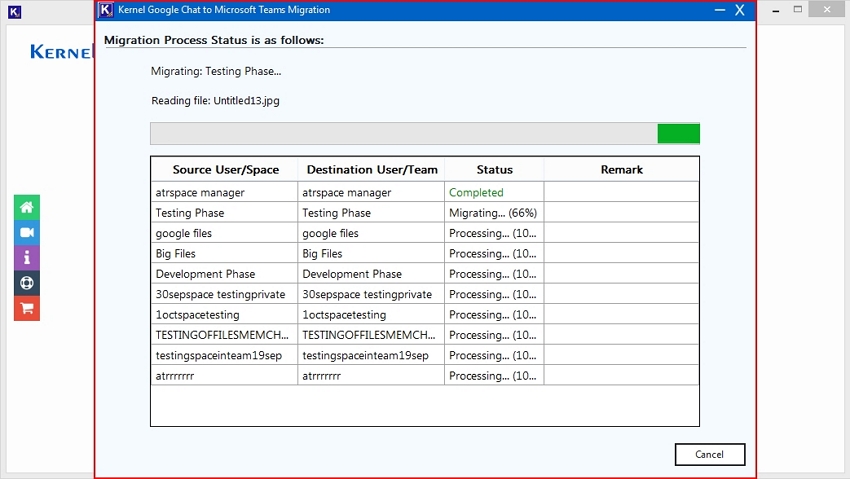Select destination cell 'Big Files'

(x=371, y=254)
